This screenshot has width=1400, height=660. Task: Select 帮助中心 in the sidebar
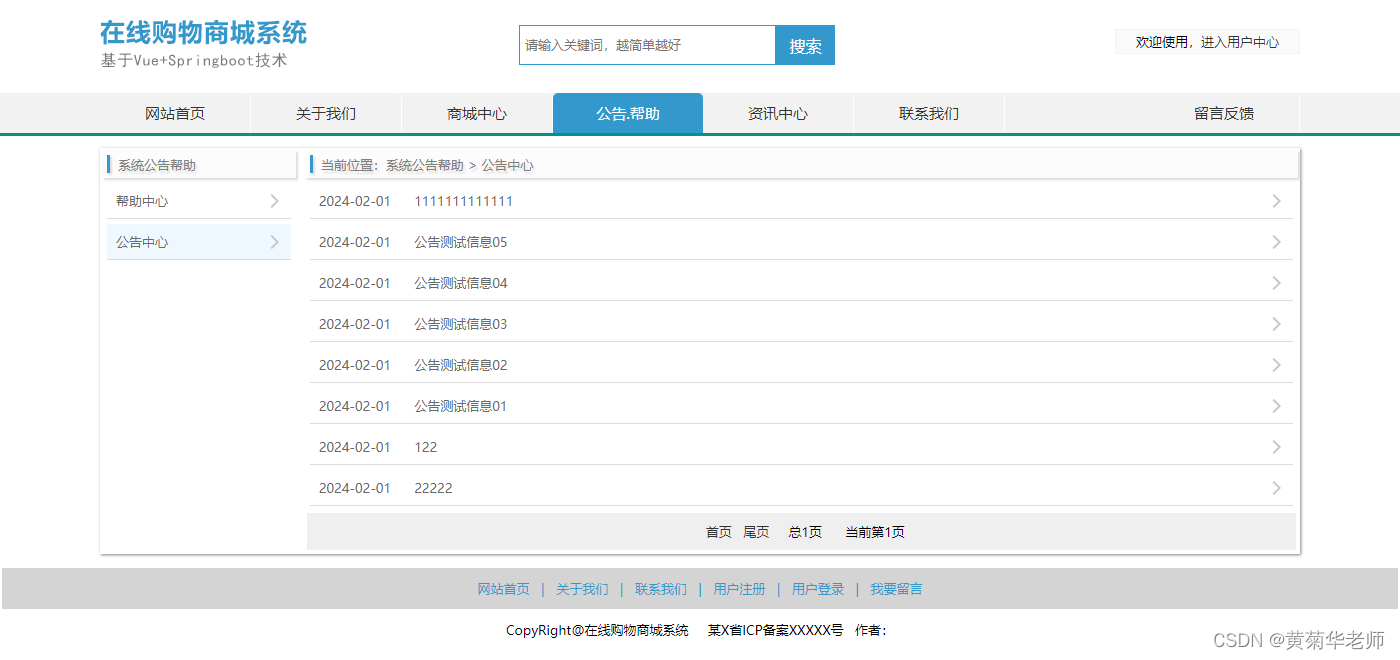199,201
